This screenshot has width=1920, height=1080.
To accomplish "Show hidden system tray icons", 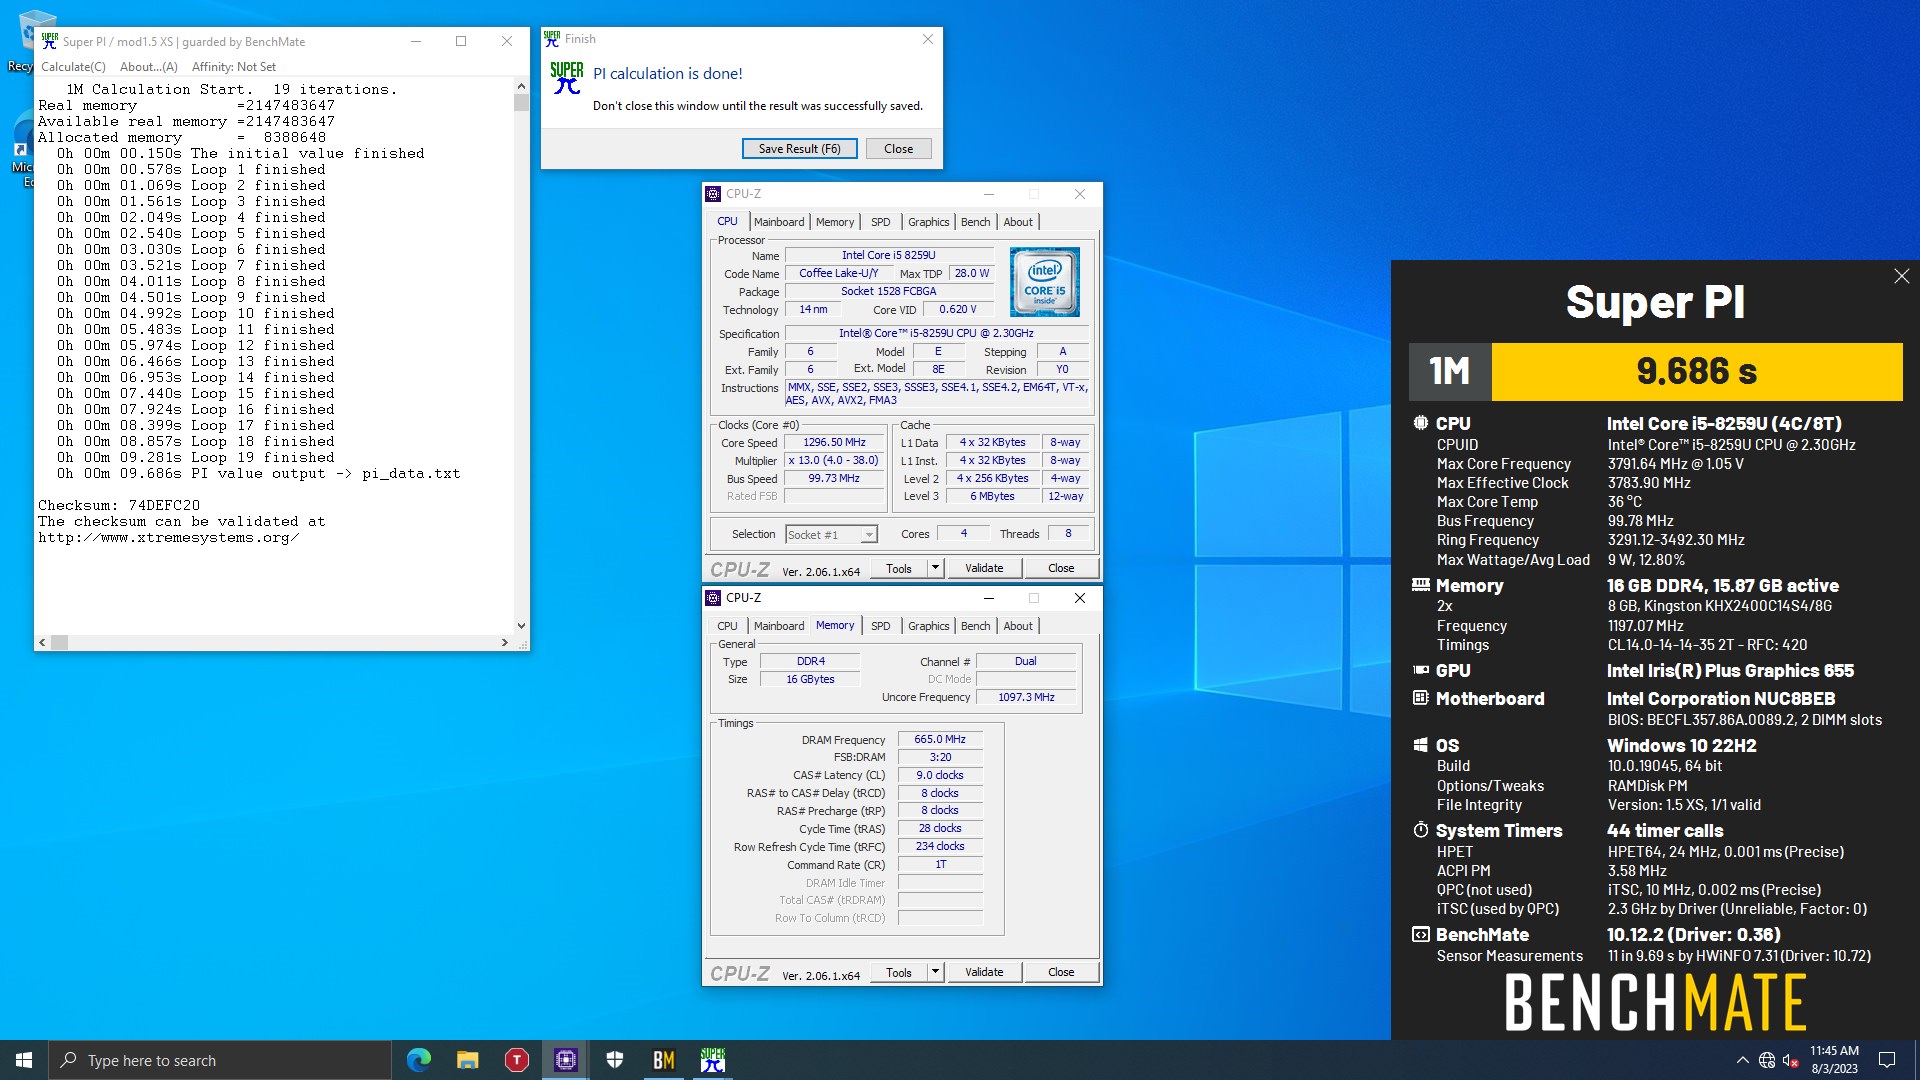I will click(1742, 1060).
